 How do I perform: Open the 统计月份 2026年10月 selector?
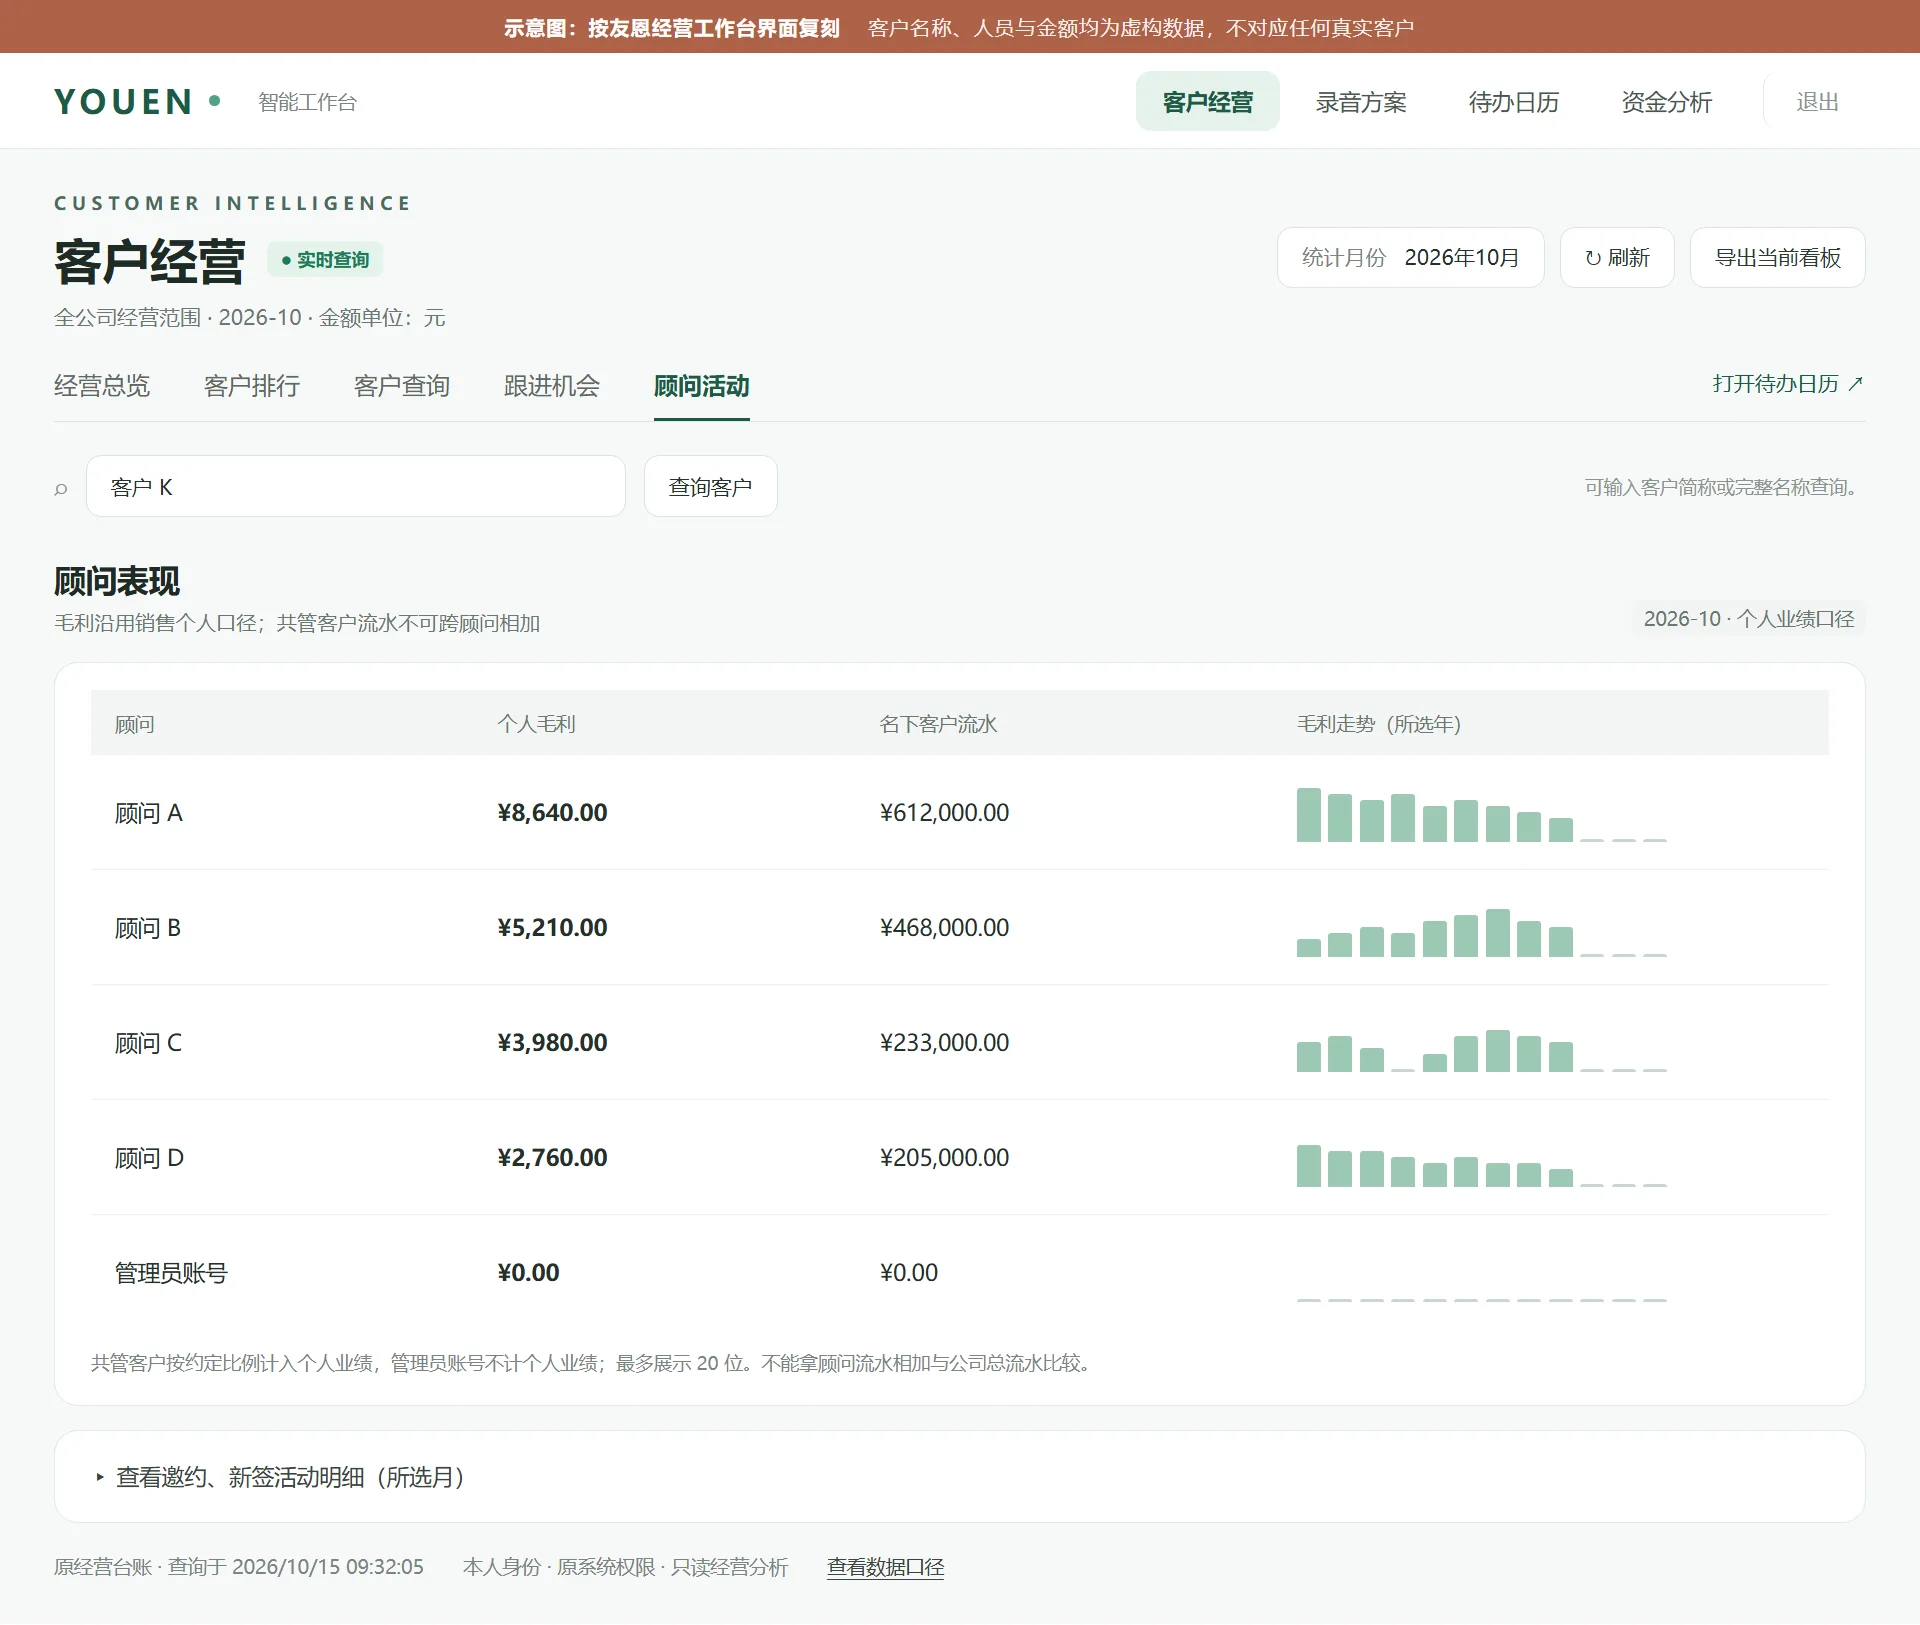pos(1410,258)
